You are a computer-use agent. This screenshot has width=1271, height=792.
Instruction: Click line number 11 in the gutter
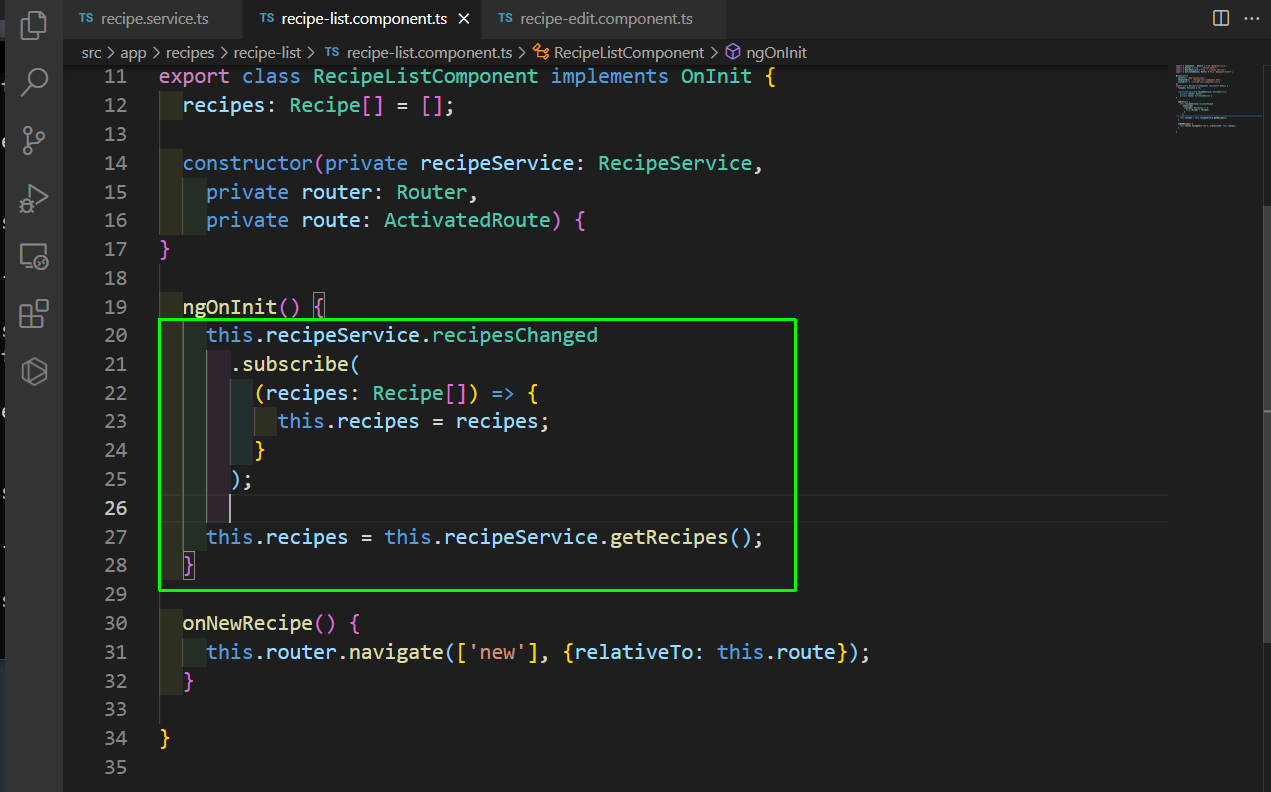(x=116, y=76)
